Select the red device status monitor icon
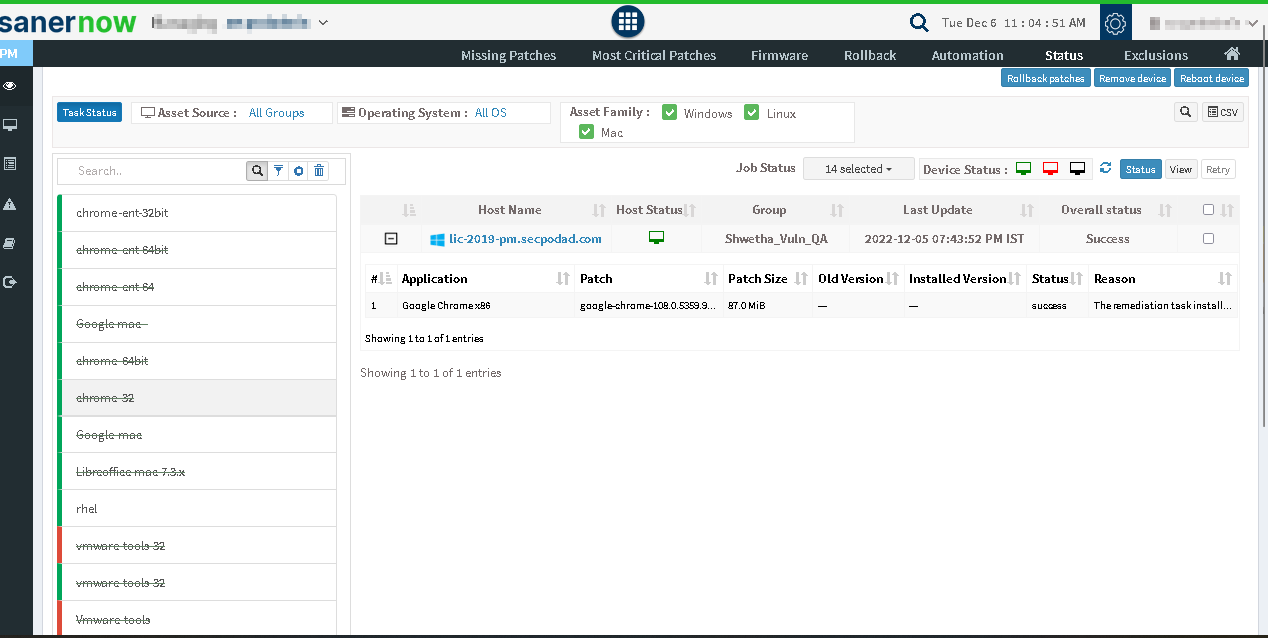Screen dimensions: 1268x638 click(x=1050, y=169)
